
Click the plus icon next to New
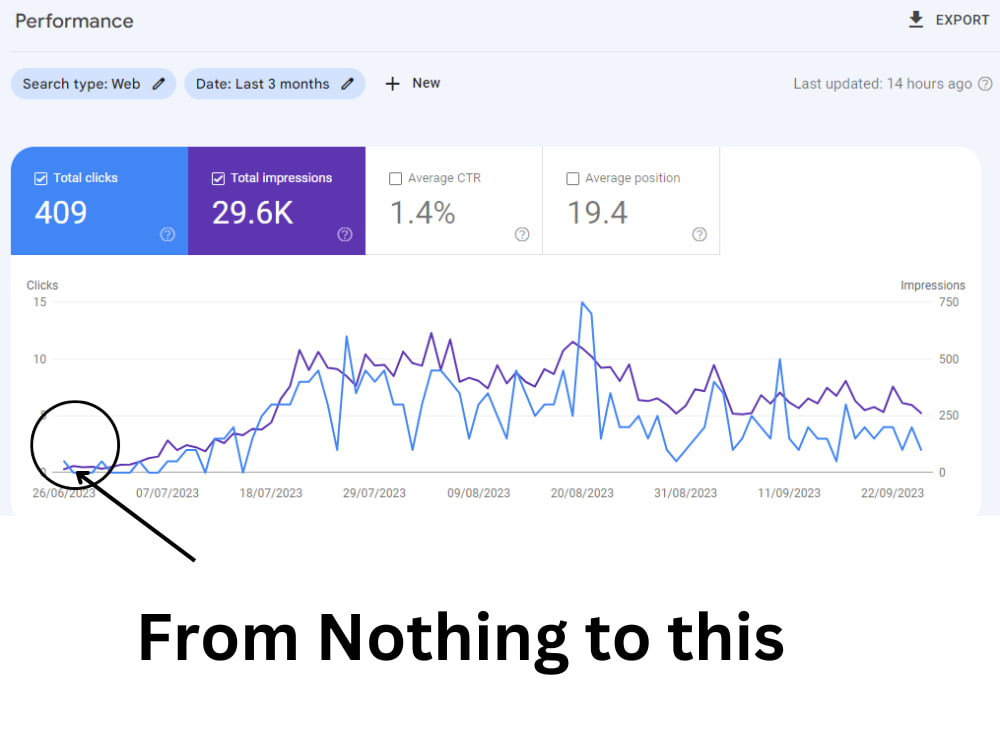point(392,84)
